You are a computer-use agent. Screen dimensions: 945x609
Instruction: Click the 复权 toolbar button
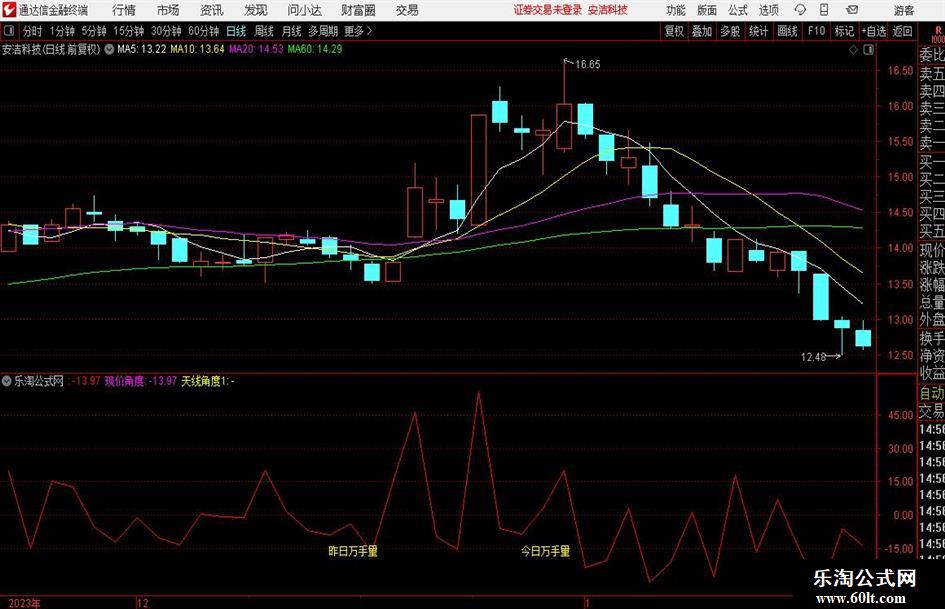pos(673,31)
